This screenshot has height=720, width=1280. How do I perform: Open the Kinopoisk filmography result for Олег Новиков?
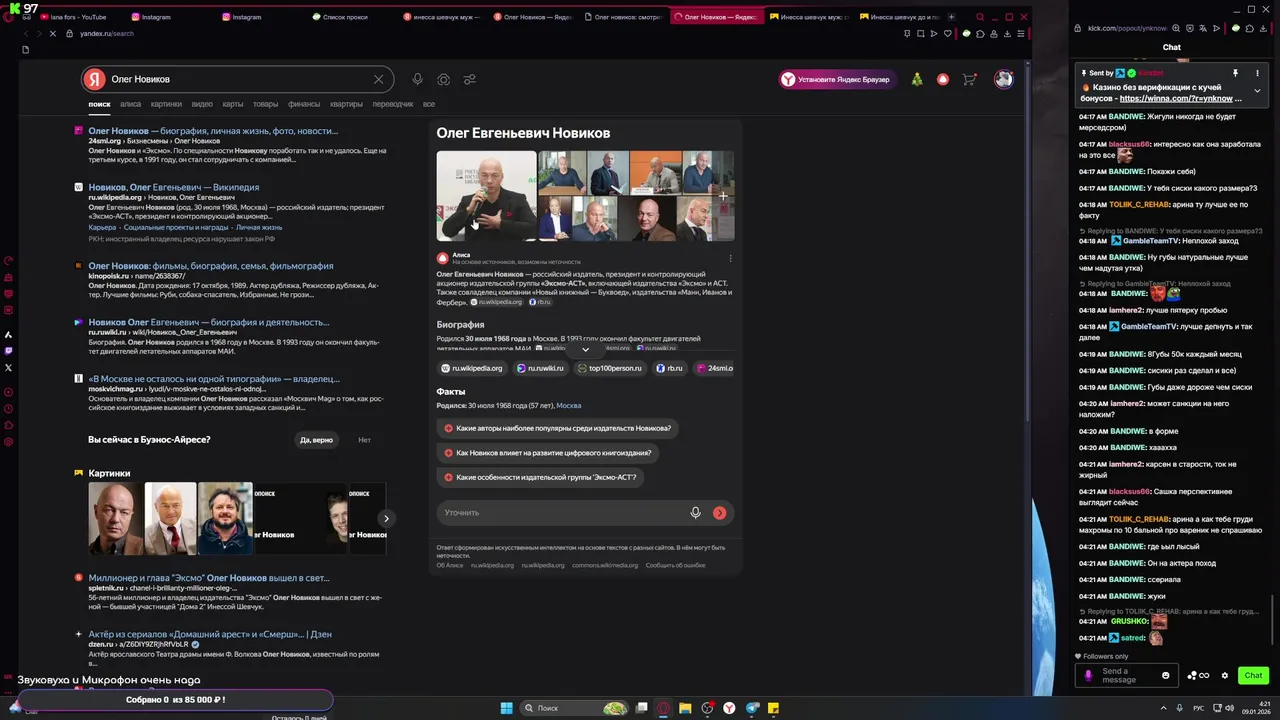[x=211, y=266]
